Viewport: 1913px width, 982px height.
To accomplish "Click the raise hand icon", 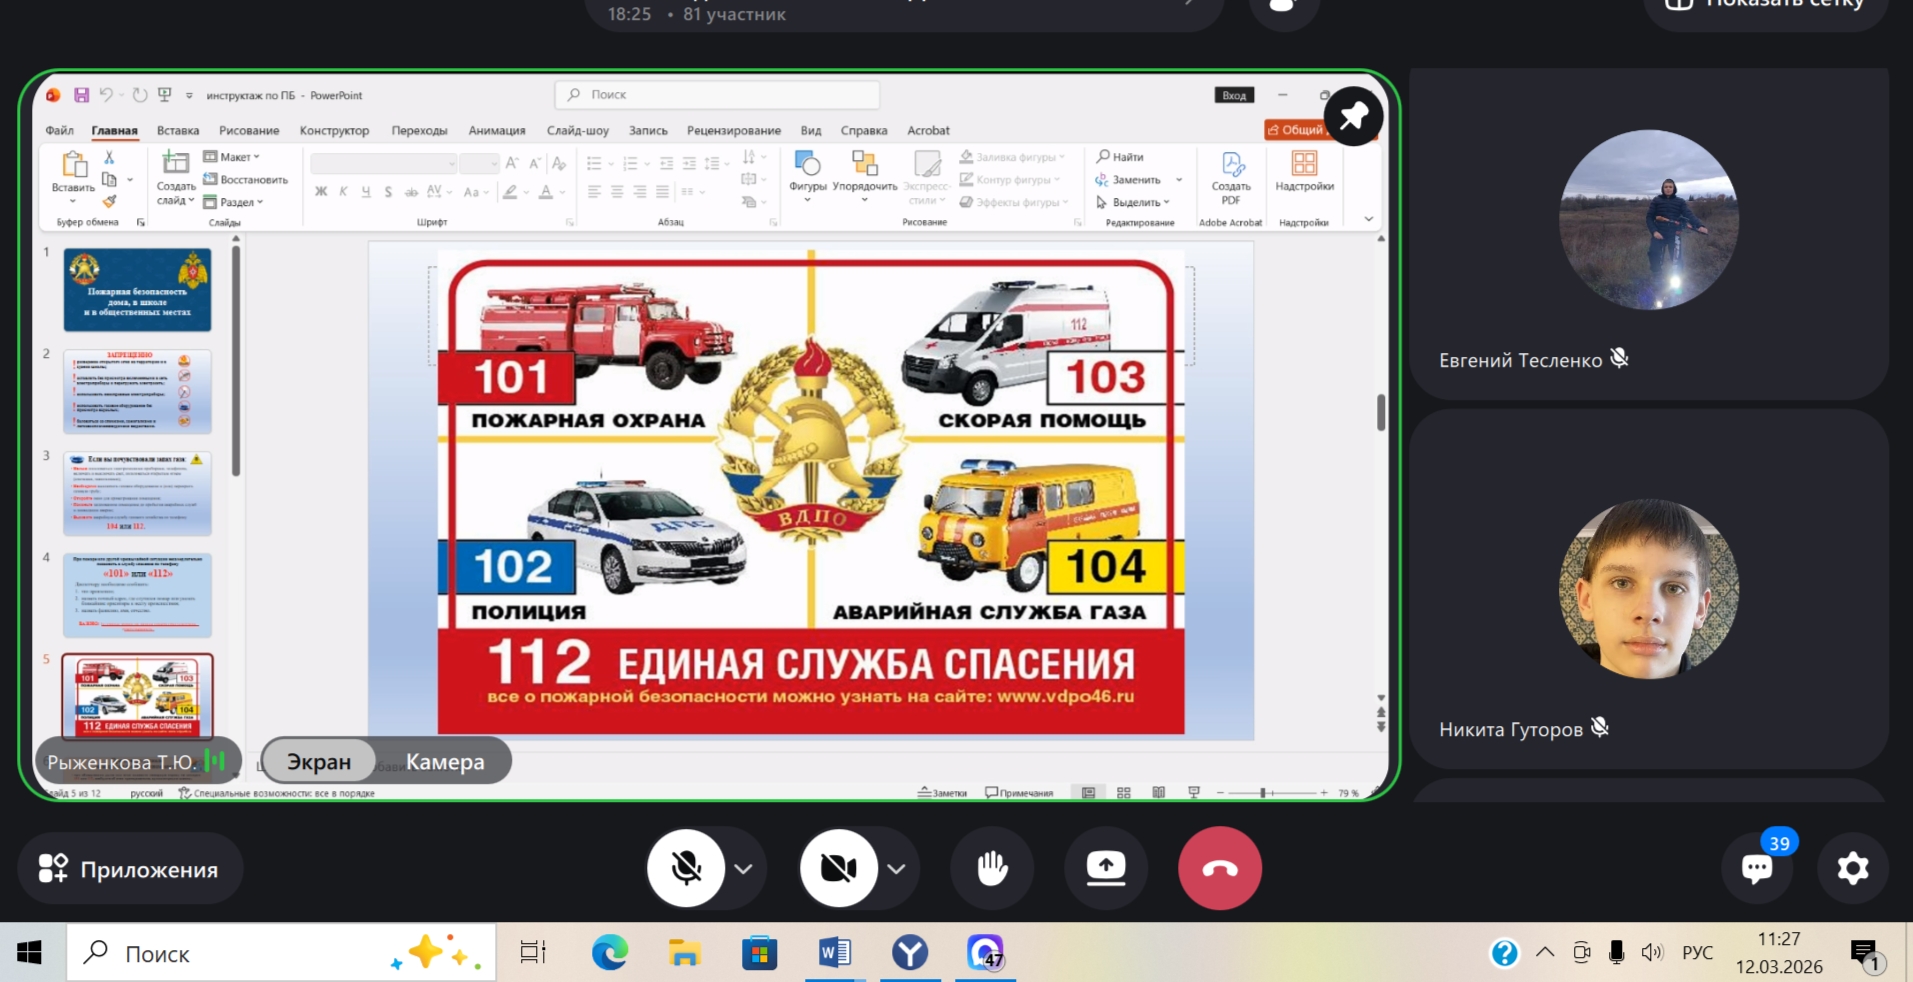I will click(x=992, y=868).
